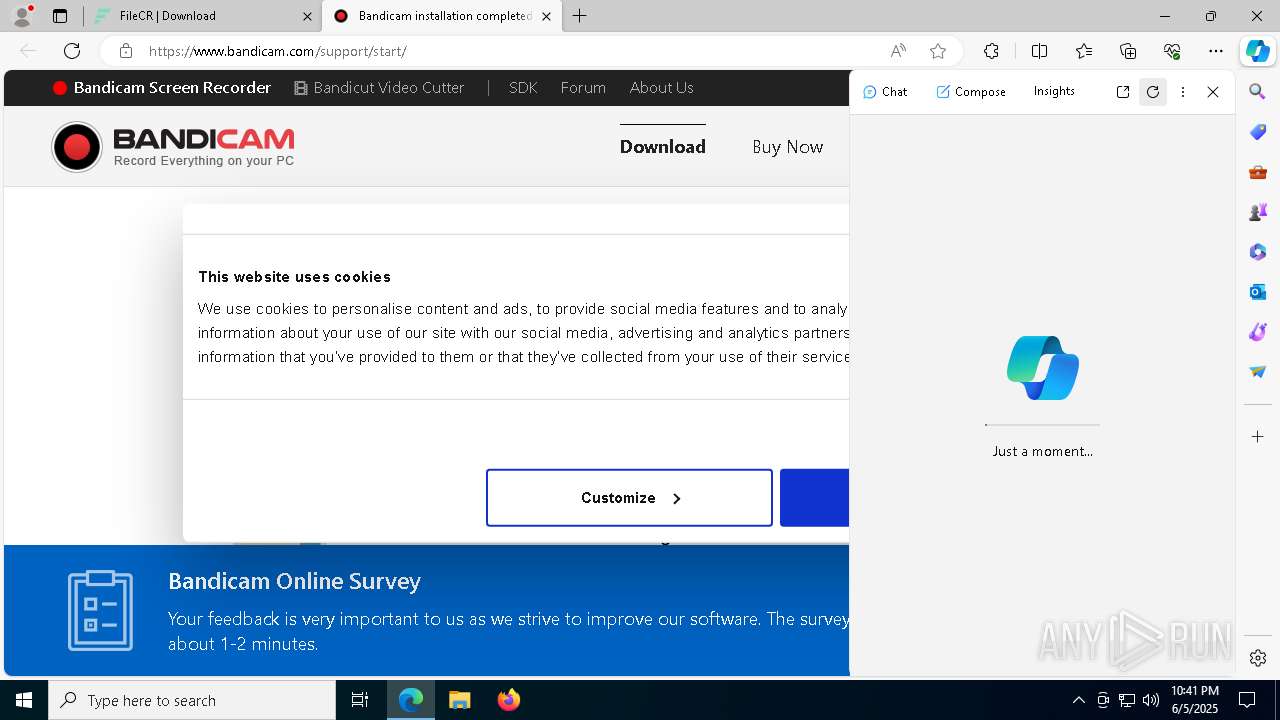Screen dimensions: 1280x720
Task: Open the Buy Now menu item
Action: (788, 147)
